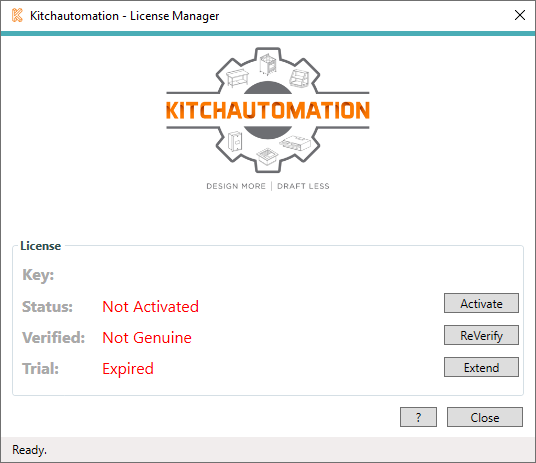This screenshot has width=536, height=463.
Task: Click the Activate button
Action: [481, 303]
